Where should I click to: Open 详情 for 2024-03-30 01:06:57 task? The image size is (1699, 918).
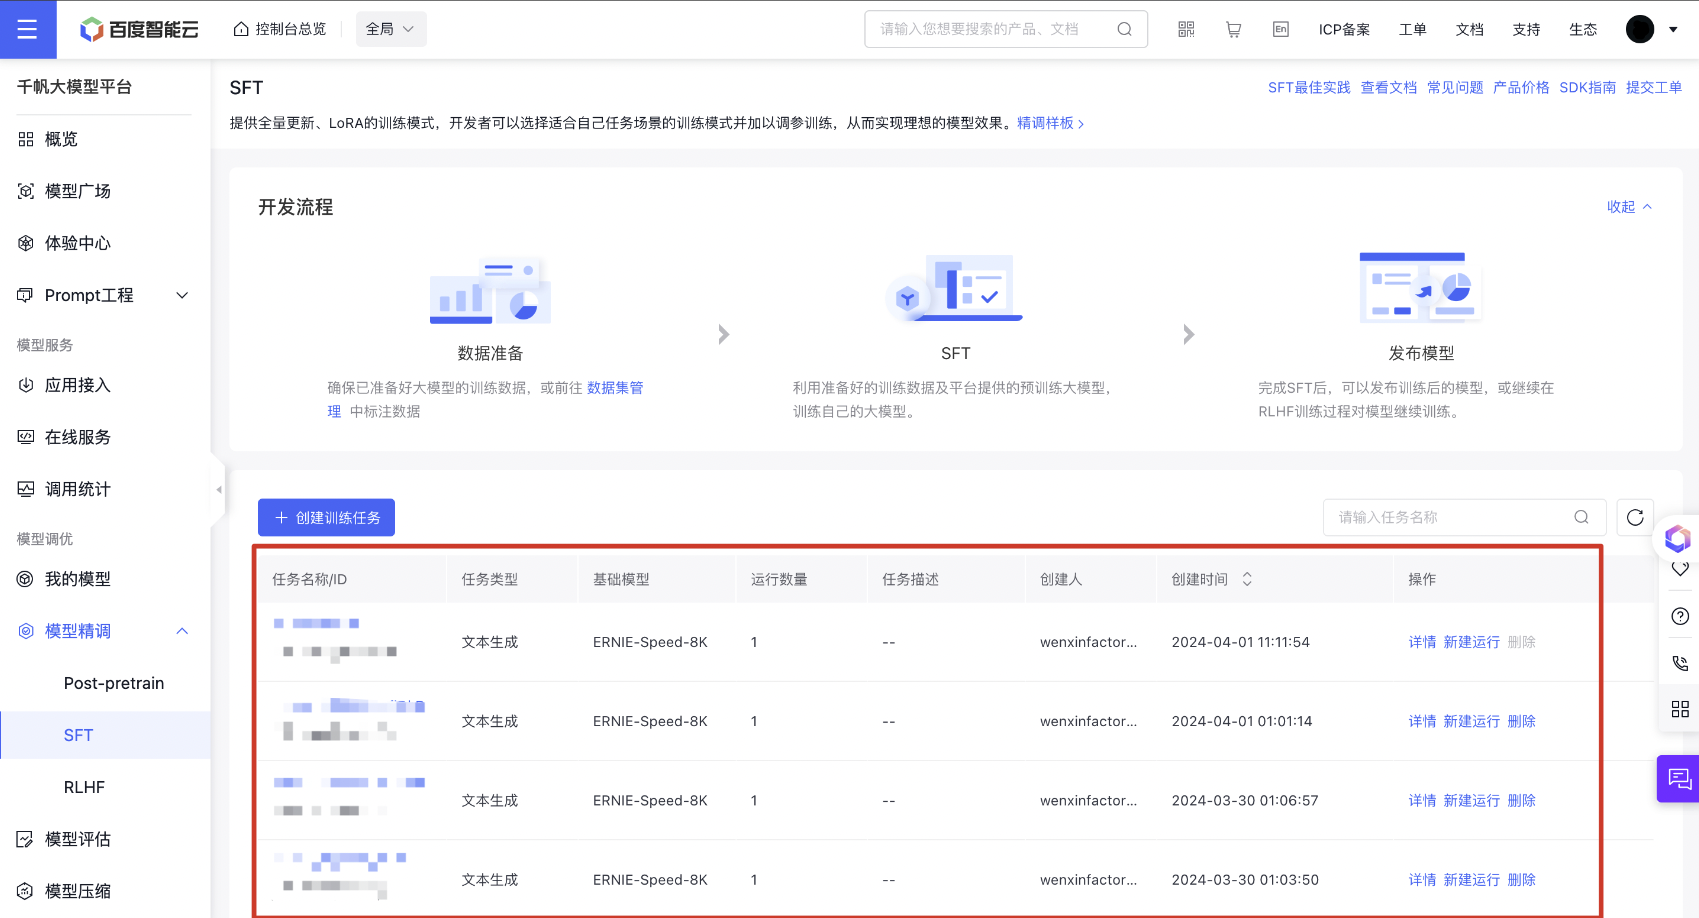[x=1422, y=800]
